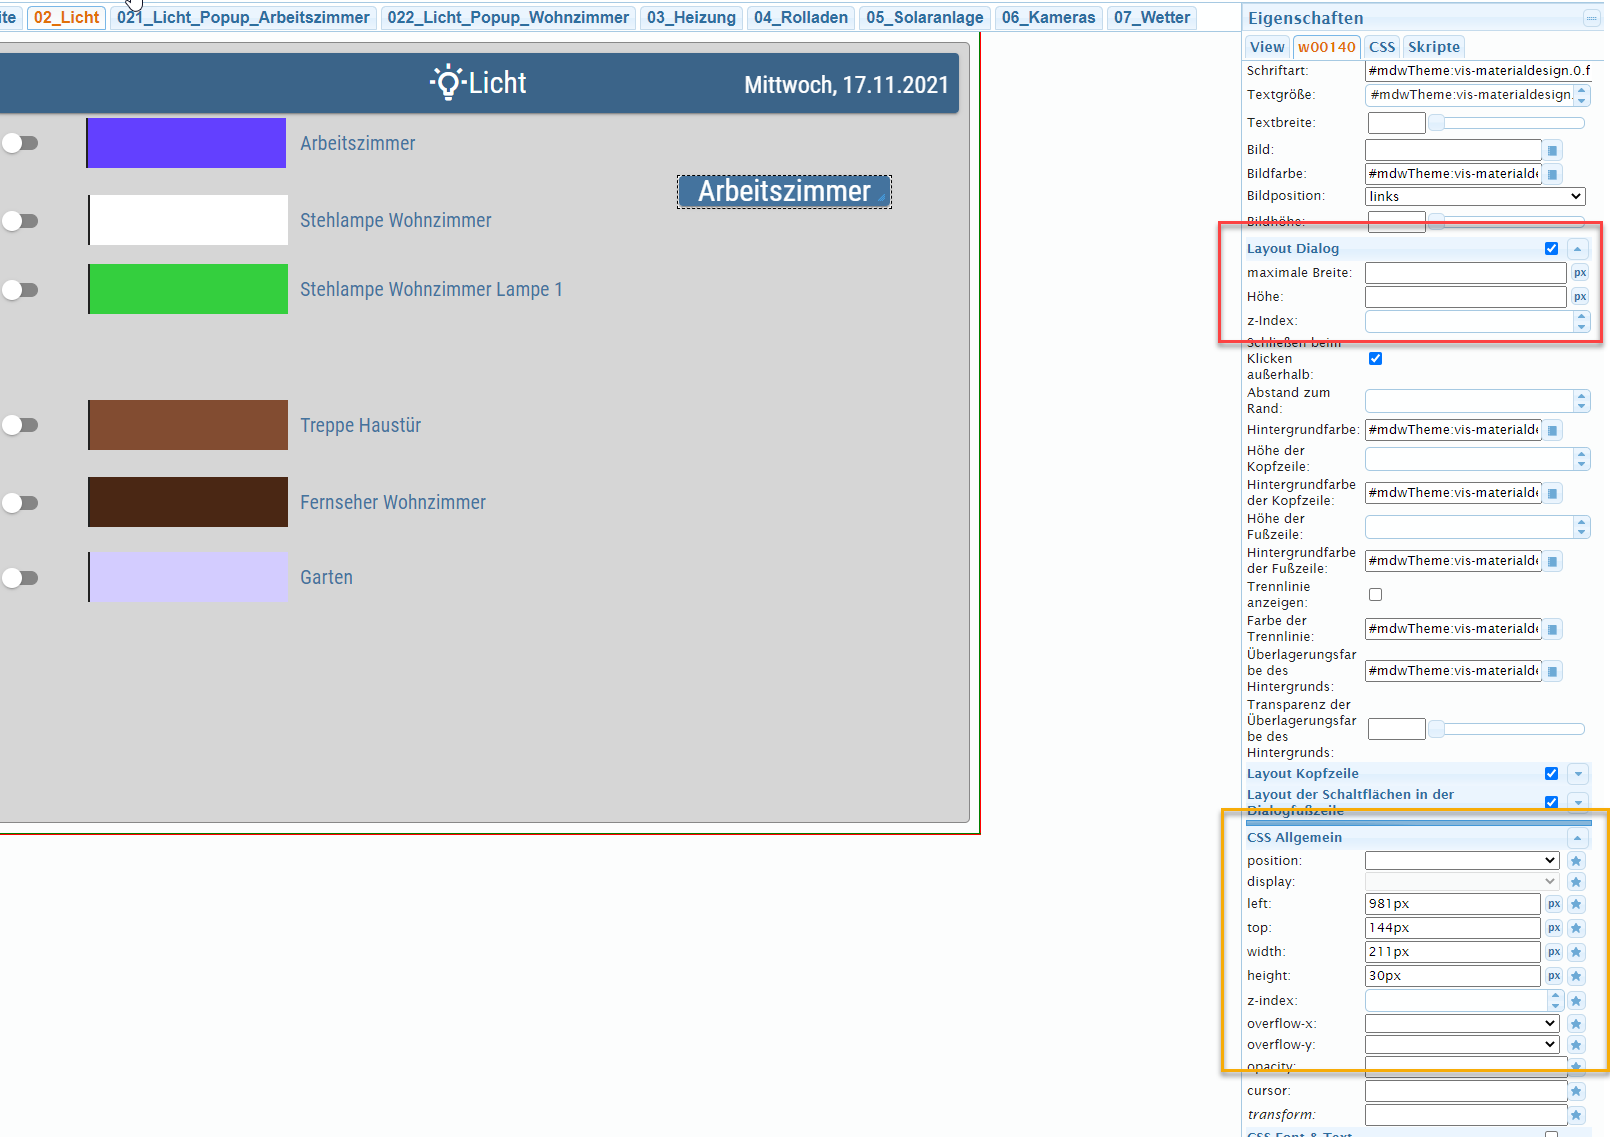
Task: Click the px unit button for maximale Breite
Action: coord(1580,273)
